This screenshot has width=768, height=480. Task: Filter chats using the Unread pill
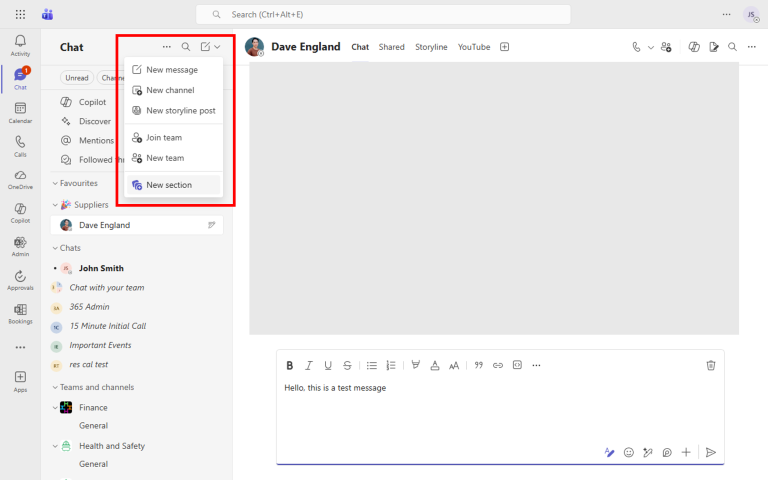click(76, 77)
